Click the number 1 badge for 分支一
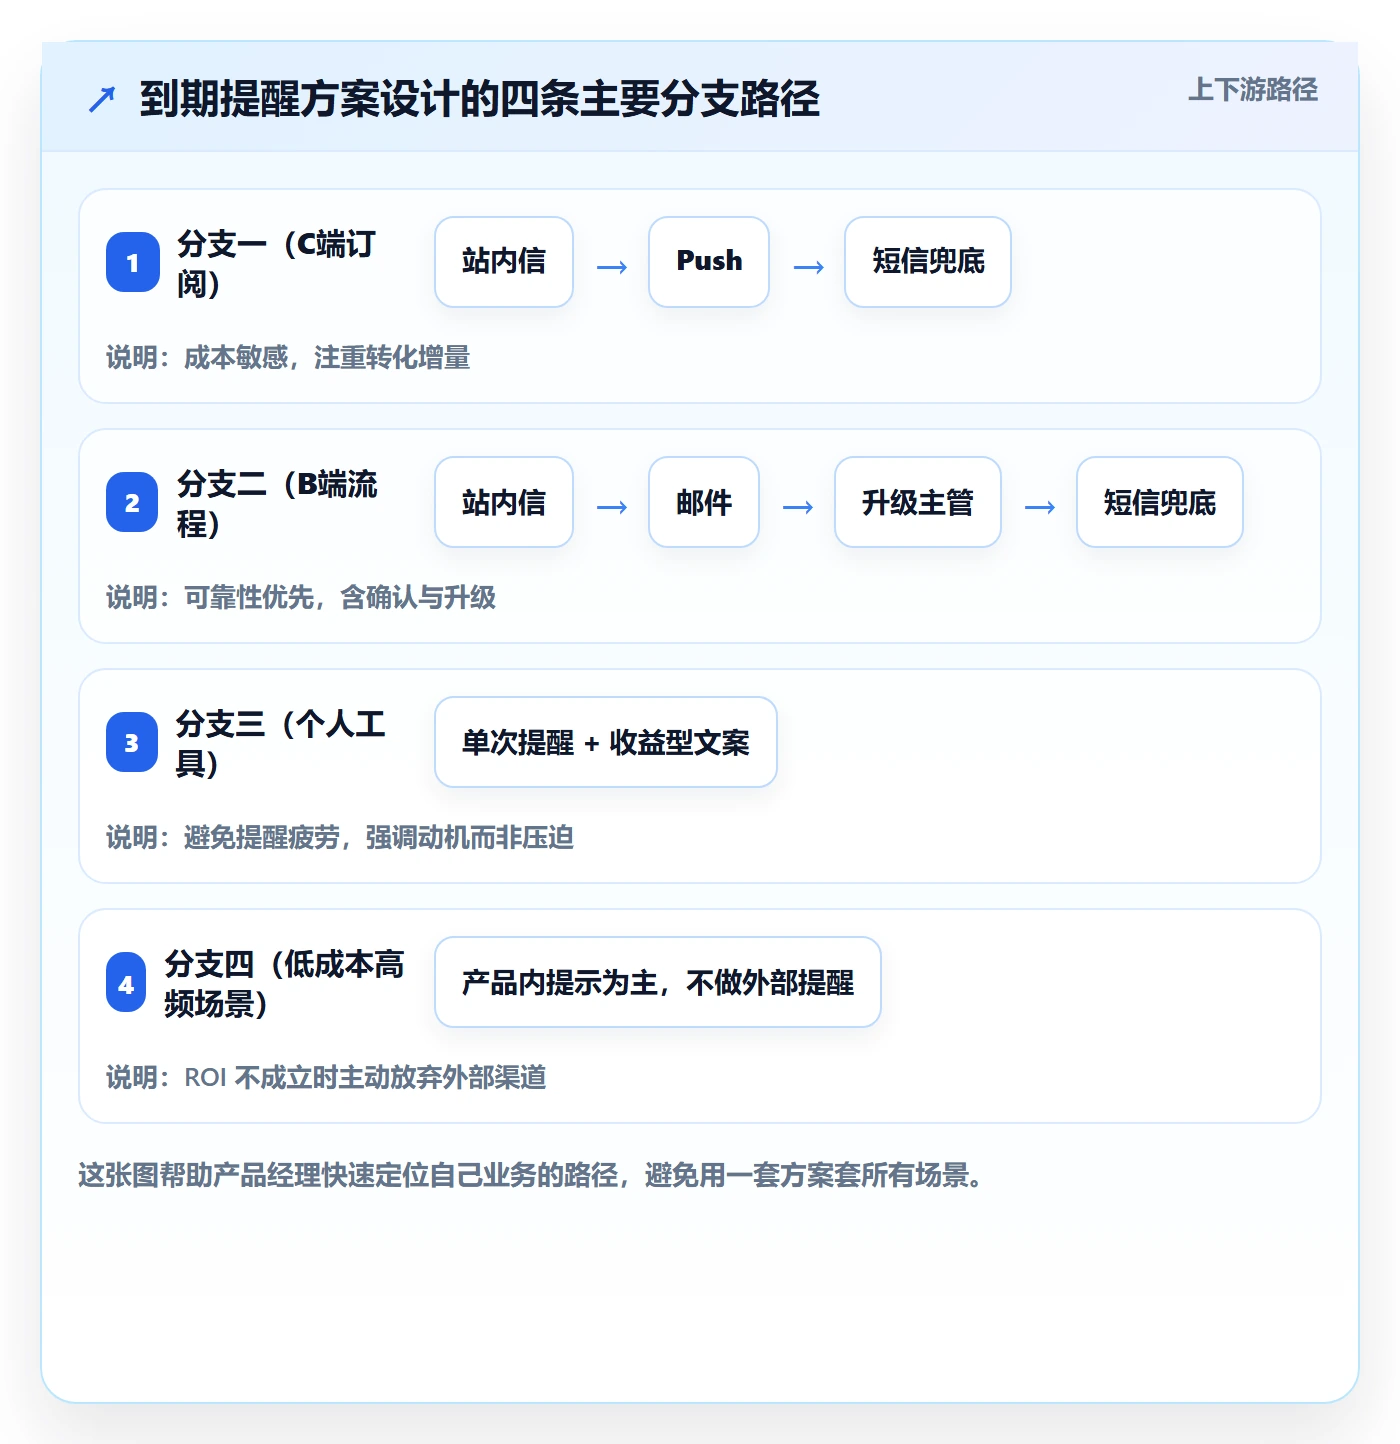Screen dimensions: 1400x1444 coord(133,262)
